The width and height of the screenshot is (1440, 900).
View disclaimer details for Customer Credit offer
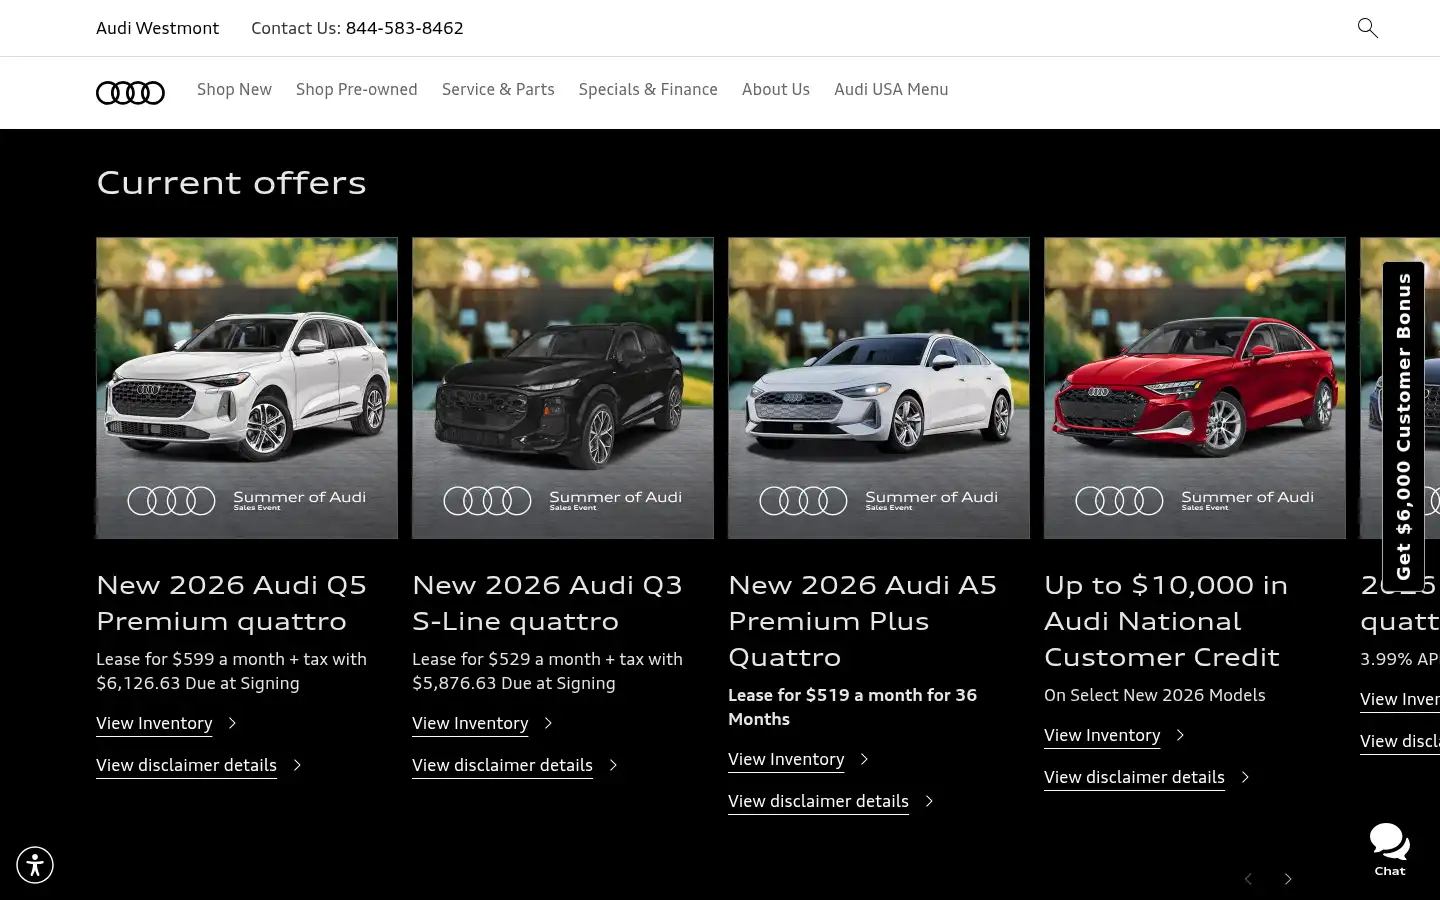click(x=1134, y=777)
